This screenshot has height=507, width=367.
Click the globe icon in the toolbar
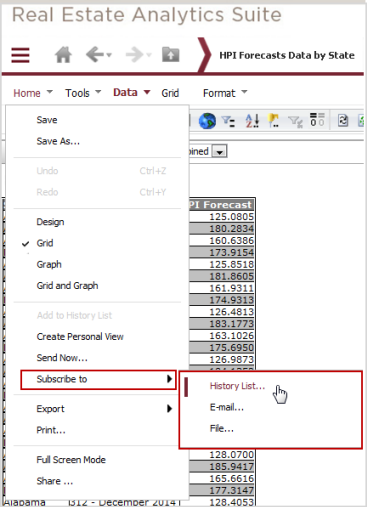click(x=207, y=121)
